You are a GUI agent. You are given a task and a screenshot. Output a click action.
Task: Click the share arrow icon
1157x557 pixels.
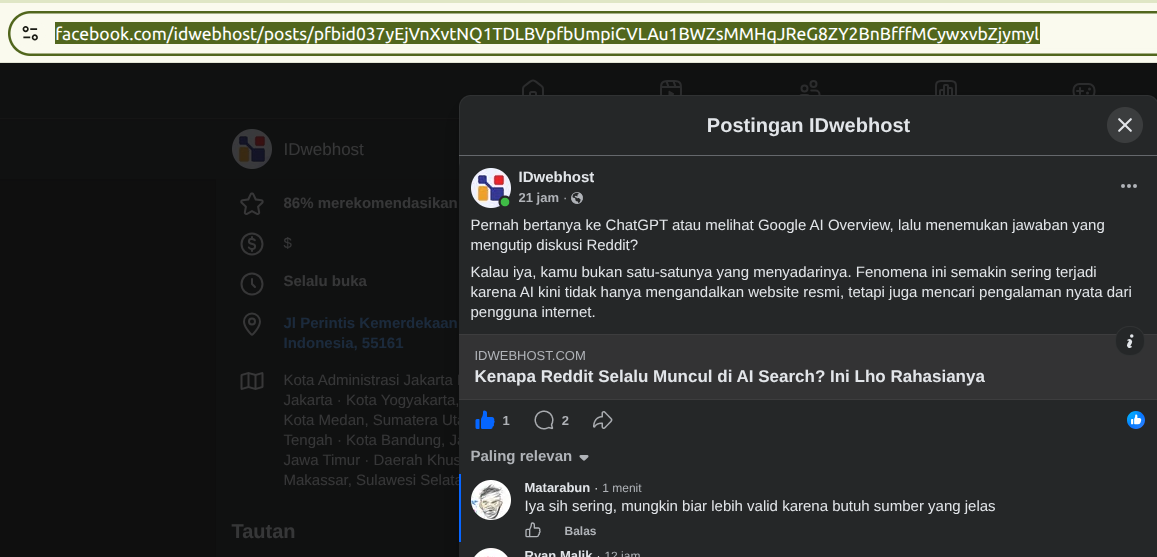[603, 421]
